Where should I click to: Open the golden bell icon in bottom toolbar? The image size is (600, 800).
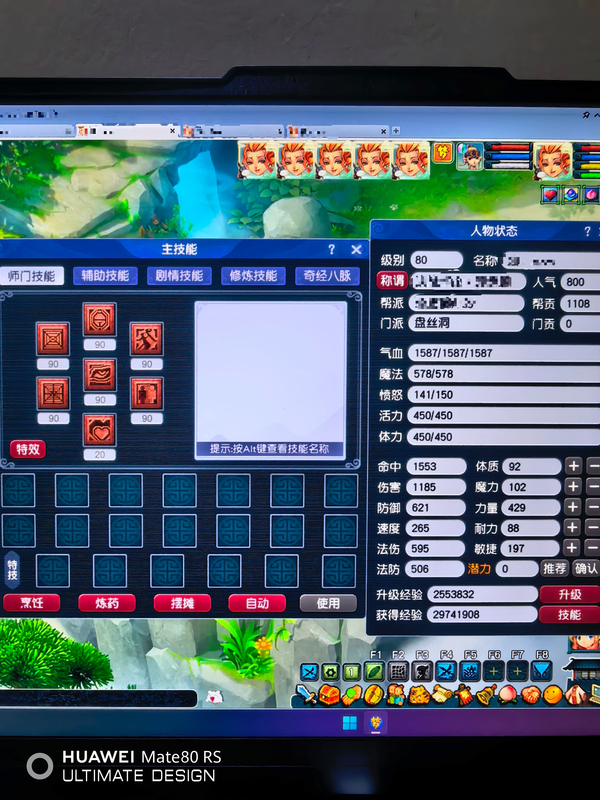point(485,694)
